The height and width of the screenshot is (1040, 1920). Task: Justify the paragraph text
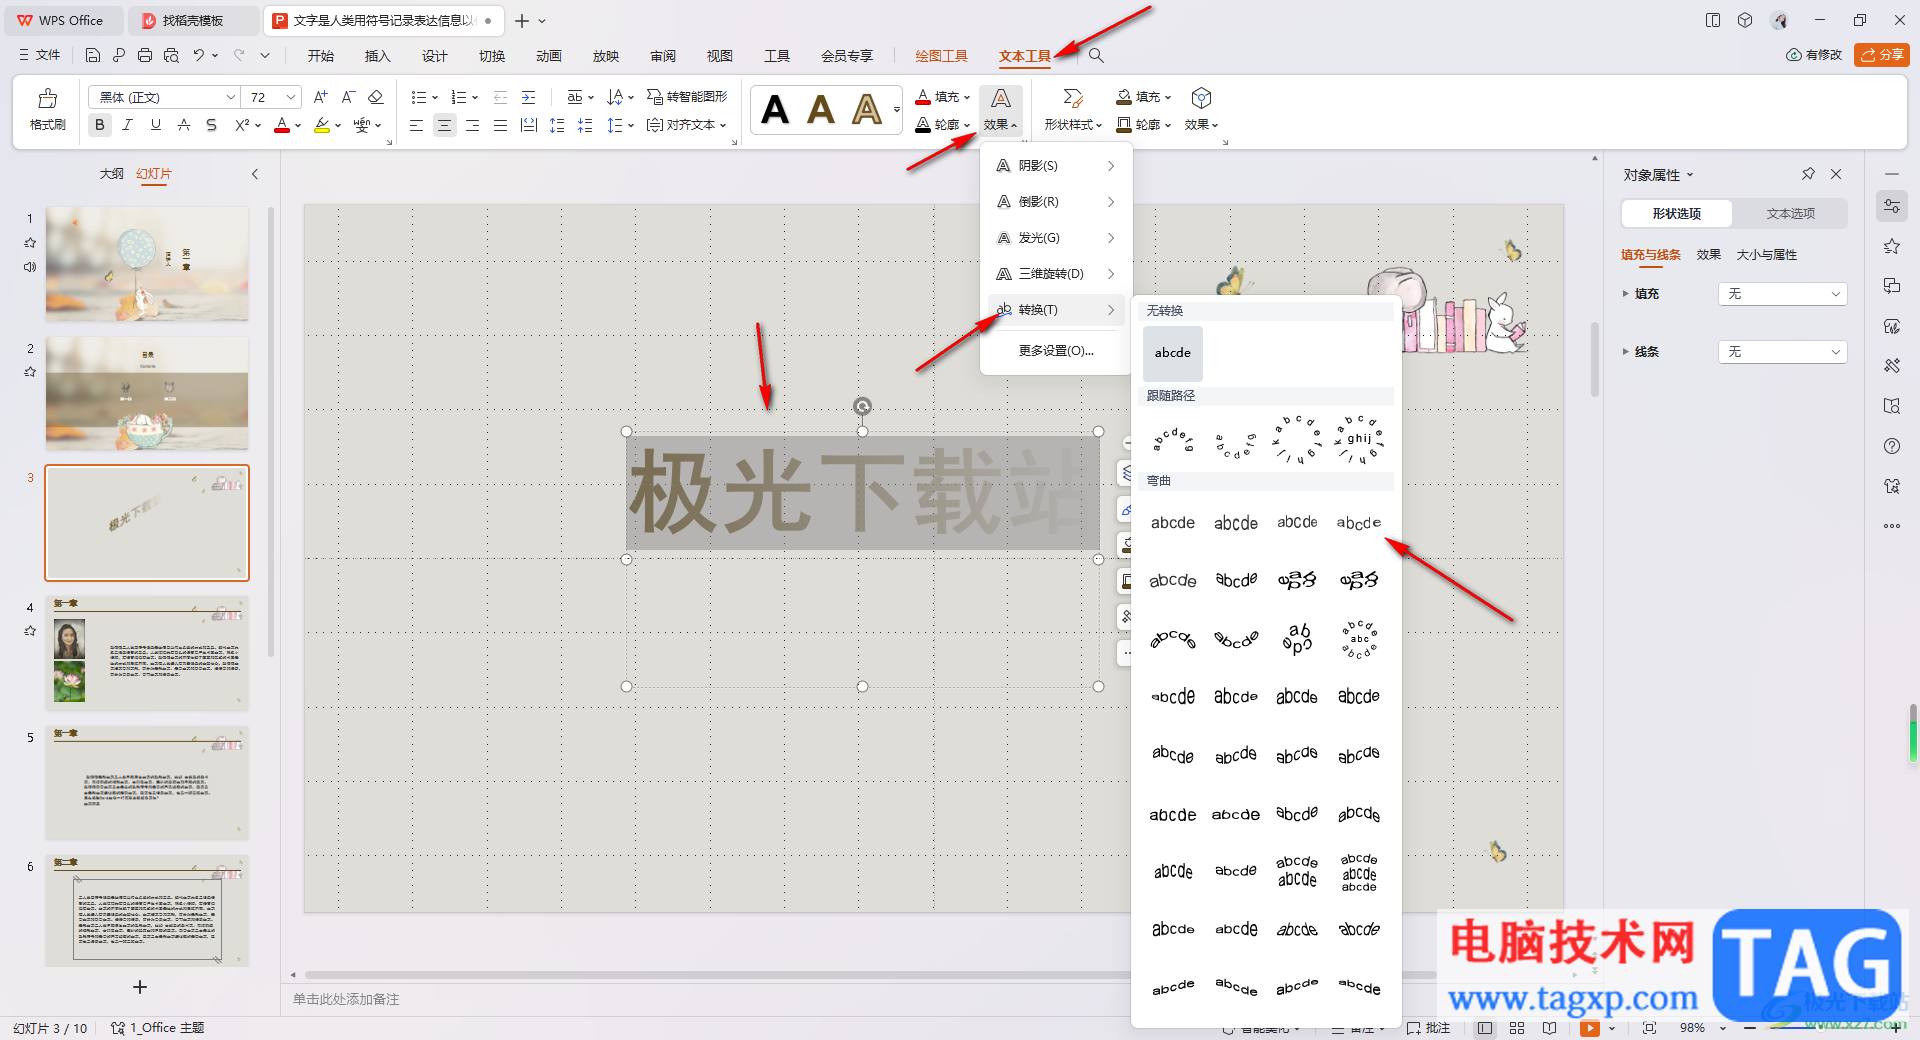[x=500, y=125]
